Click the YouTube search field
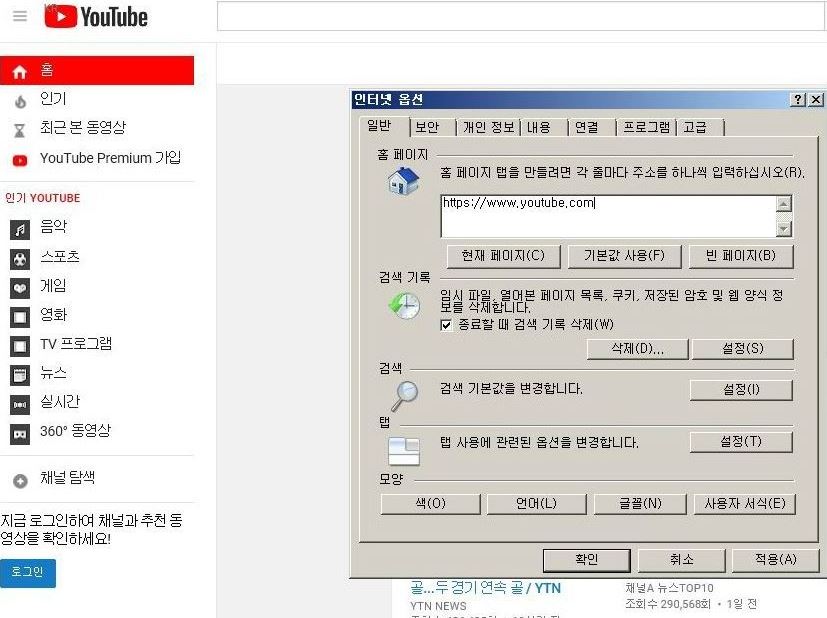The image size is (827, 618). (521, 16)
